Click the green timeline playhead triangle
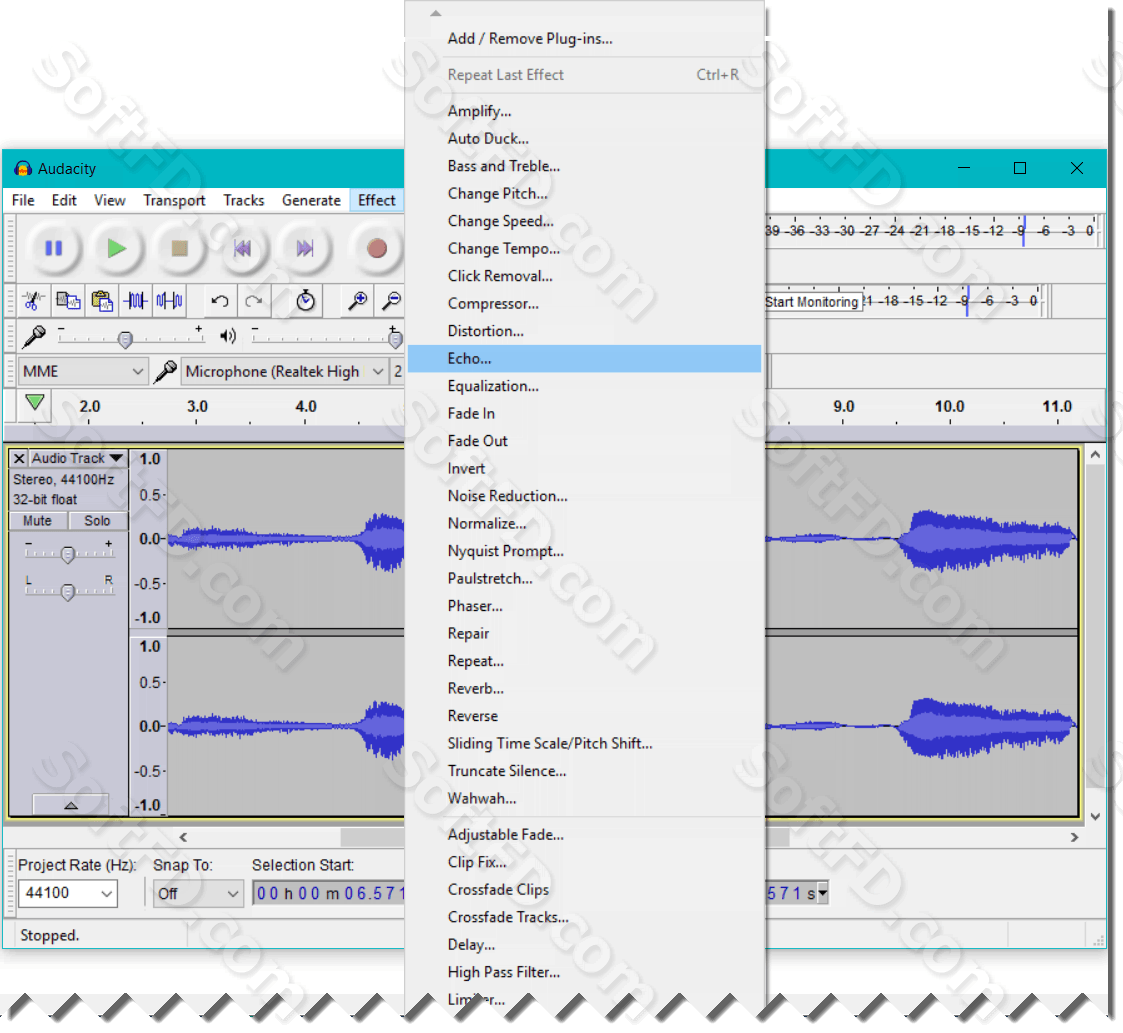The image size is (1123, 1033). tap(34, 403)
